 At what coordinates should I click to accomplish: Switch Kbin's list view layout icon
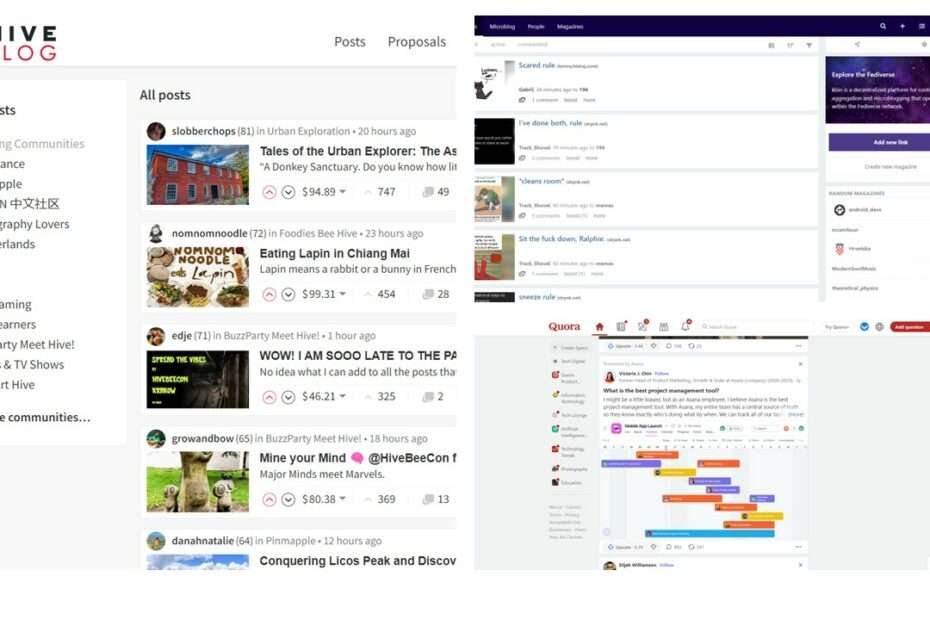point(772,45)
